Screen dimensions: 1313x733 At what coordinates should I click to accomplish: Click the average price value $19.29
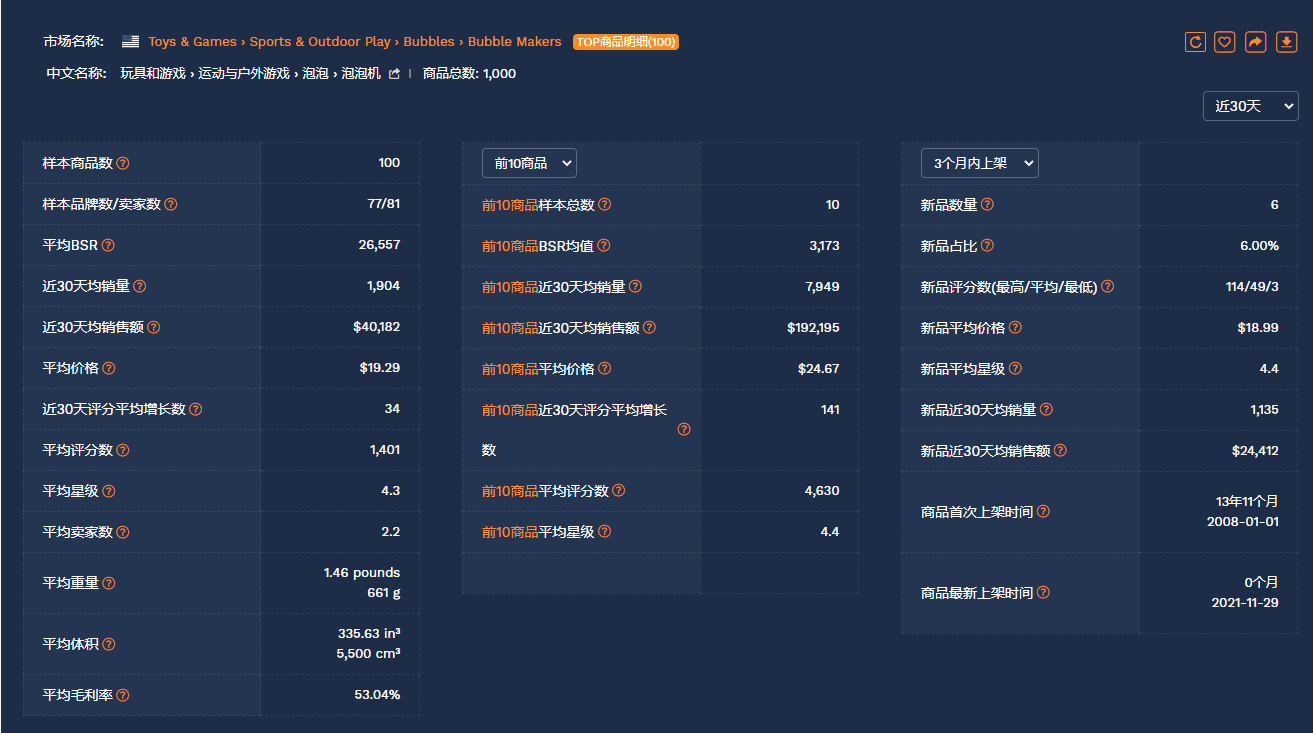point(380,368)
